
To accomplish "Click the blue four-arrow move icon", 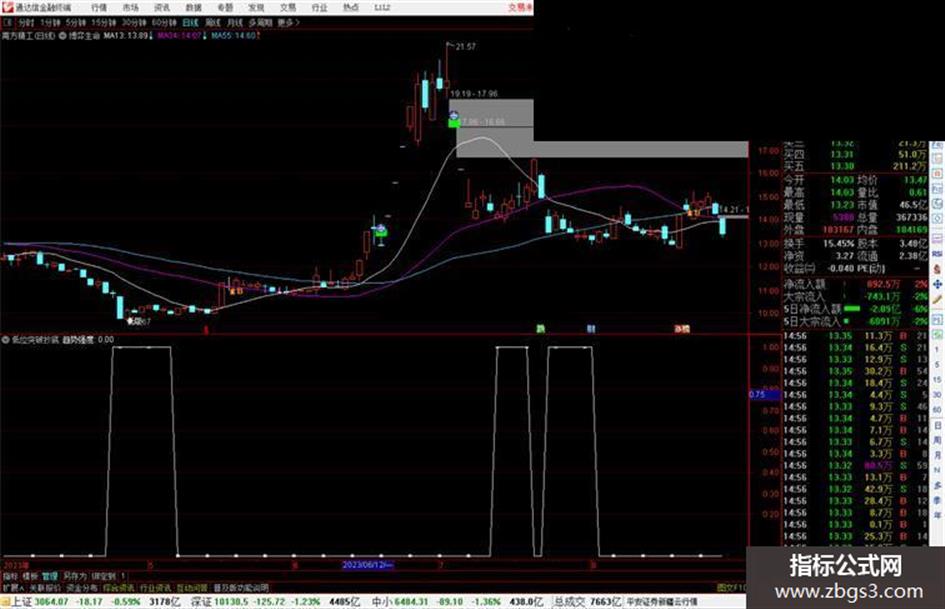I will [937, 283].
